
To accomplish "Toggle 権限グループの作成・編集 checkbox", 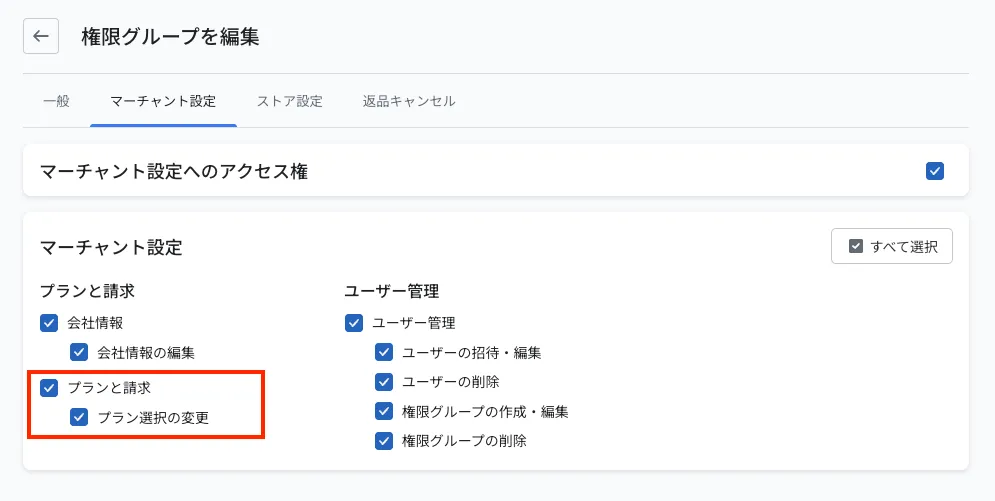I will [384, 411].
